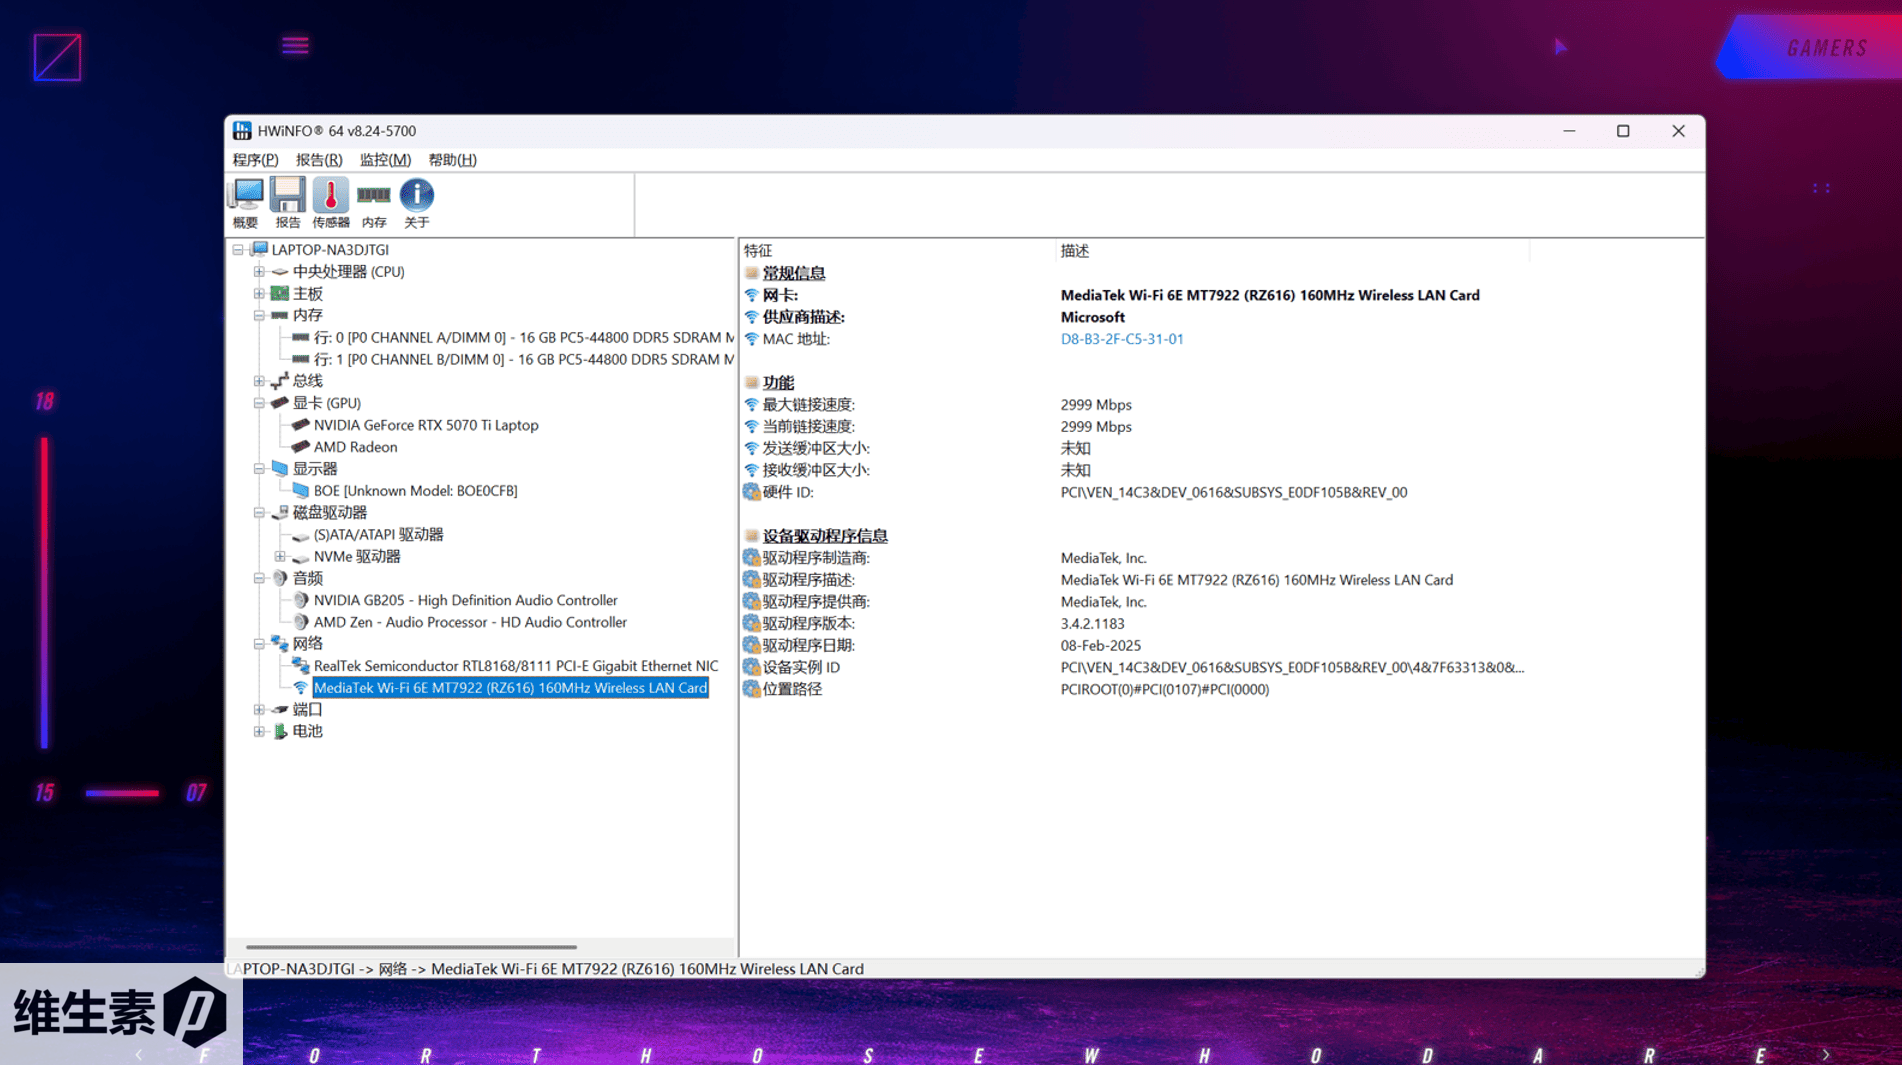Viewport: 1902px width, 1065px height.
Task: Expand the 主板 motherboard node
Action: (x=259, y=294)
